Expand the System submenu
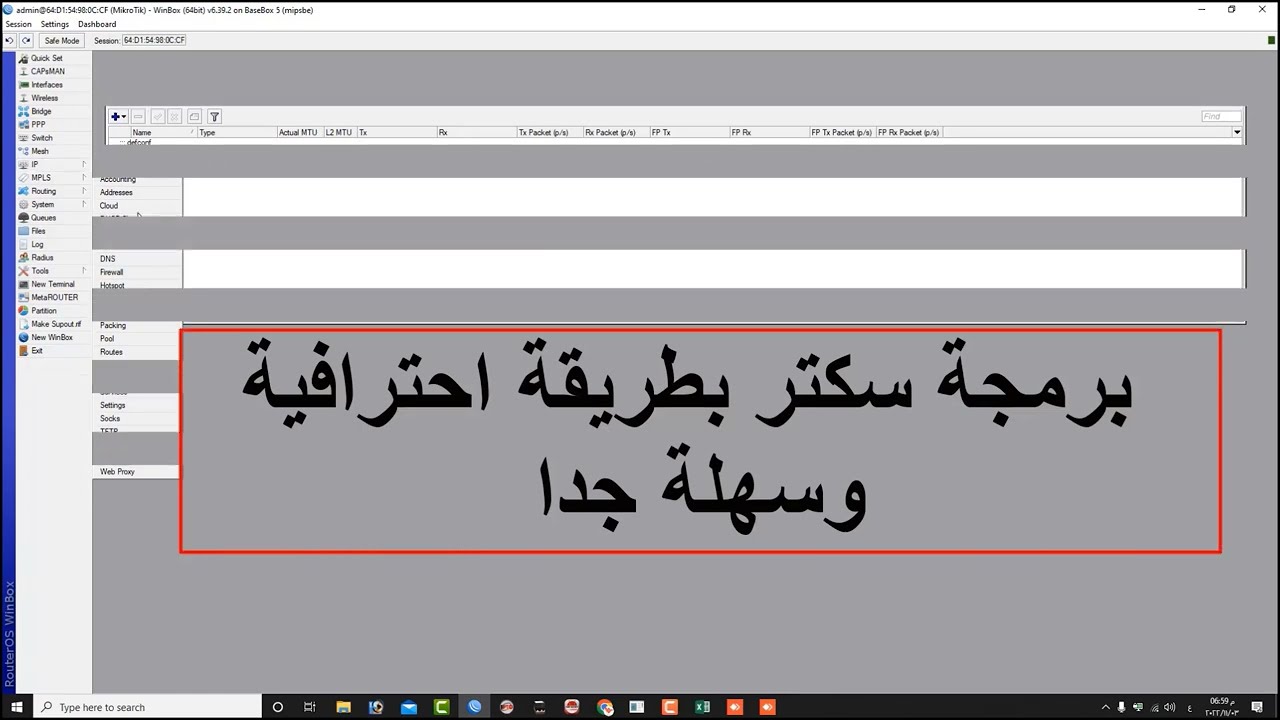 point(52,205)
